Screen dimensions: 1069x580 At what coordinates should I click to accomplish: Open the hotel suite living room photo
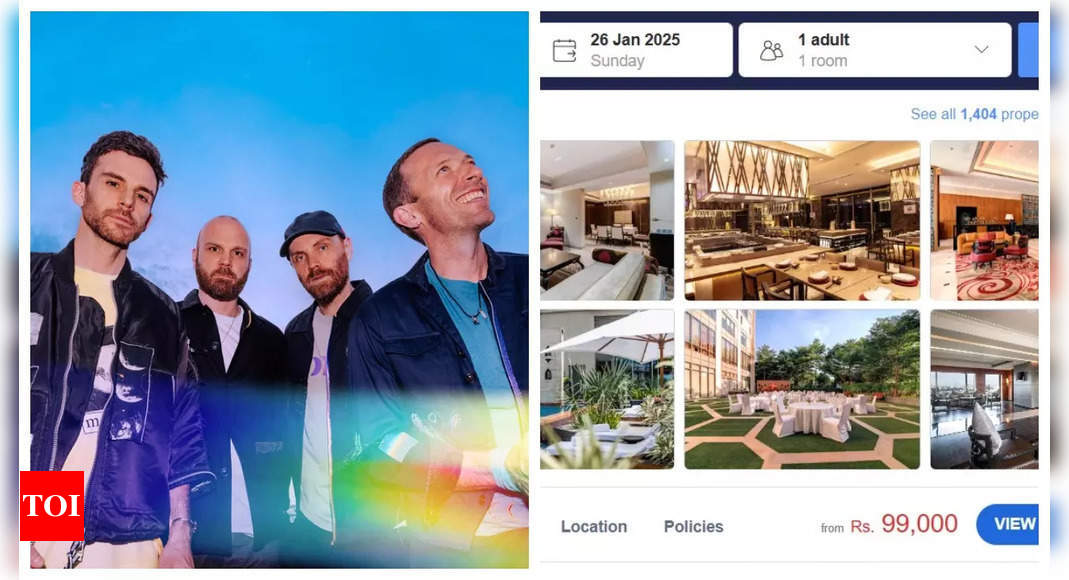[607, 220]
